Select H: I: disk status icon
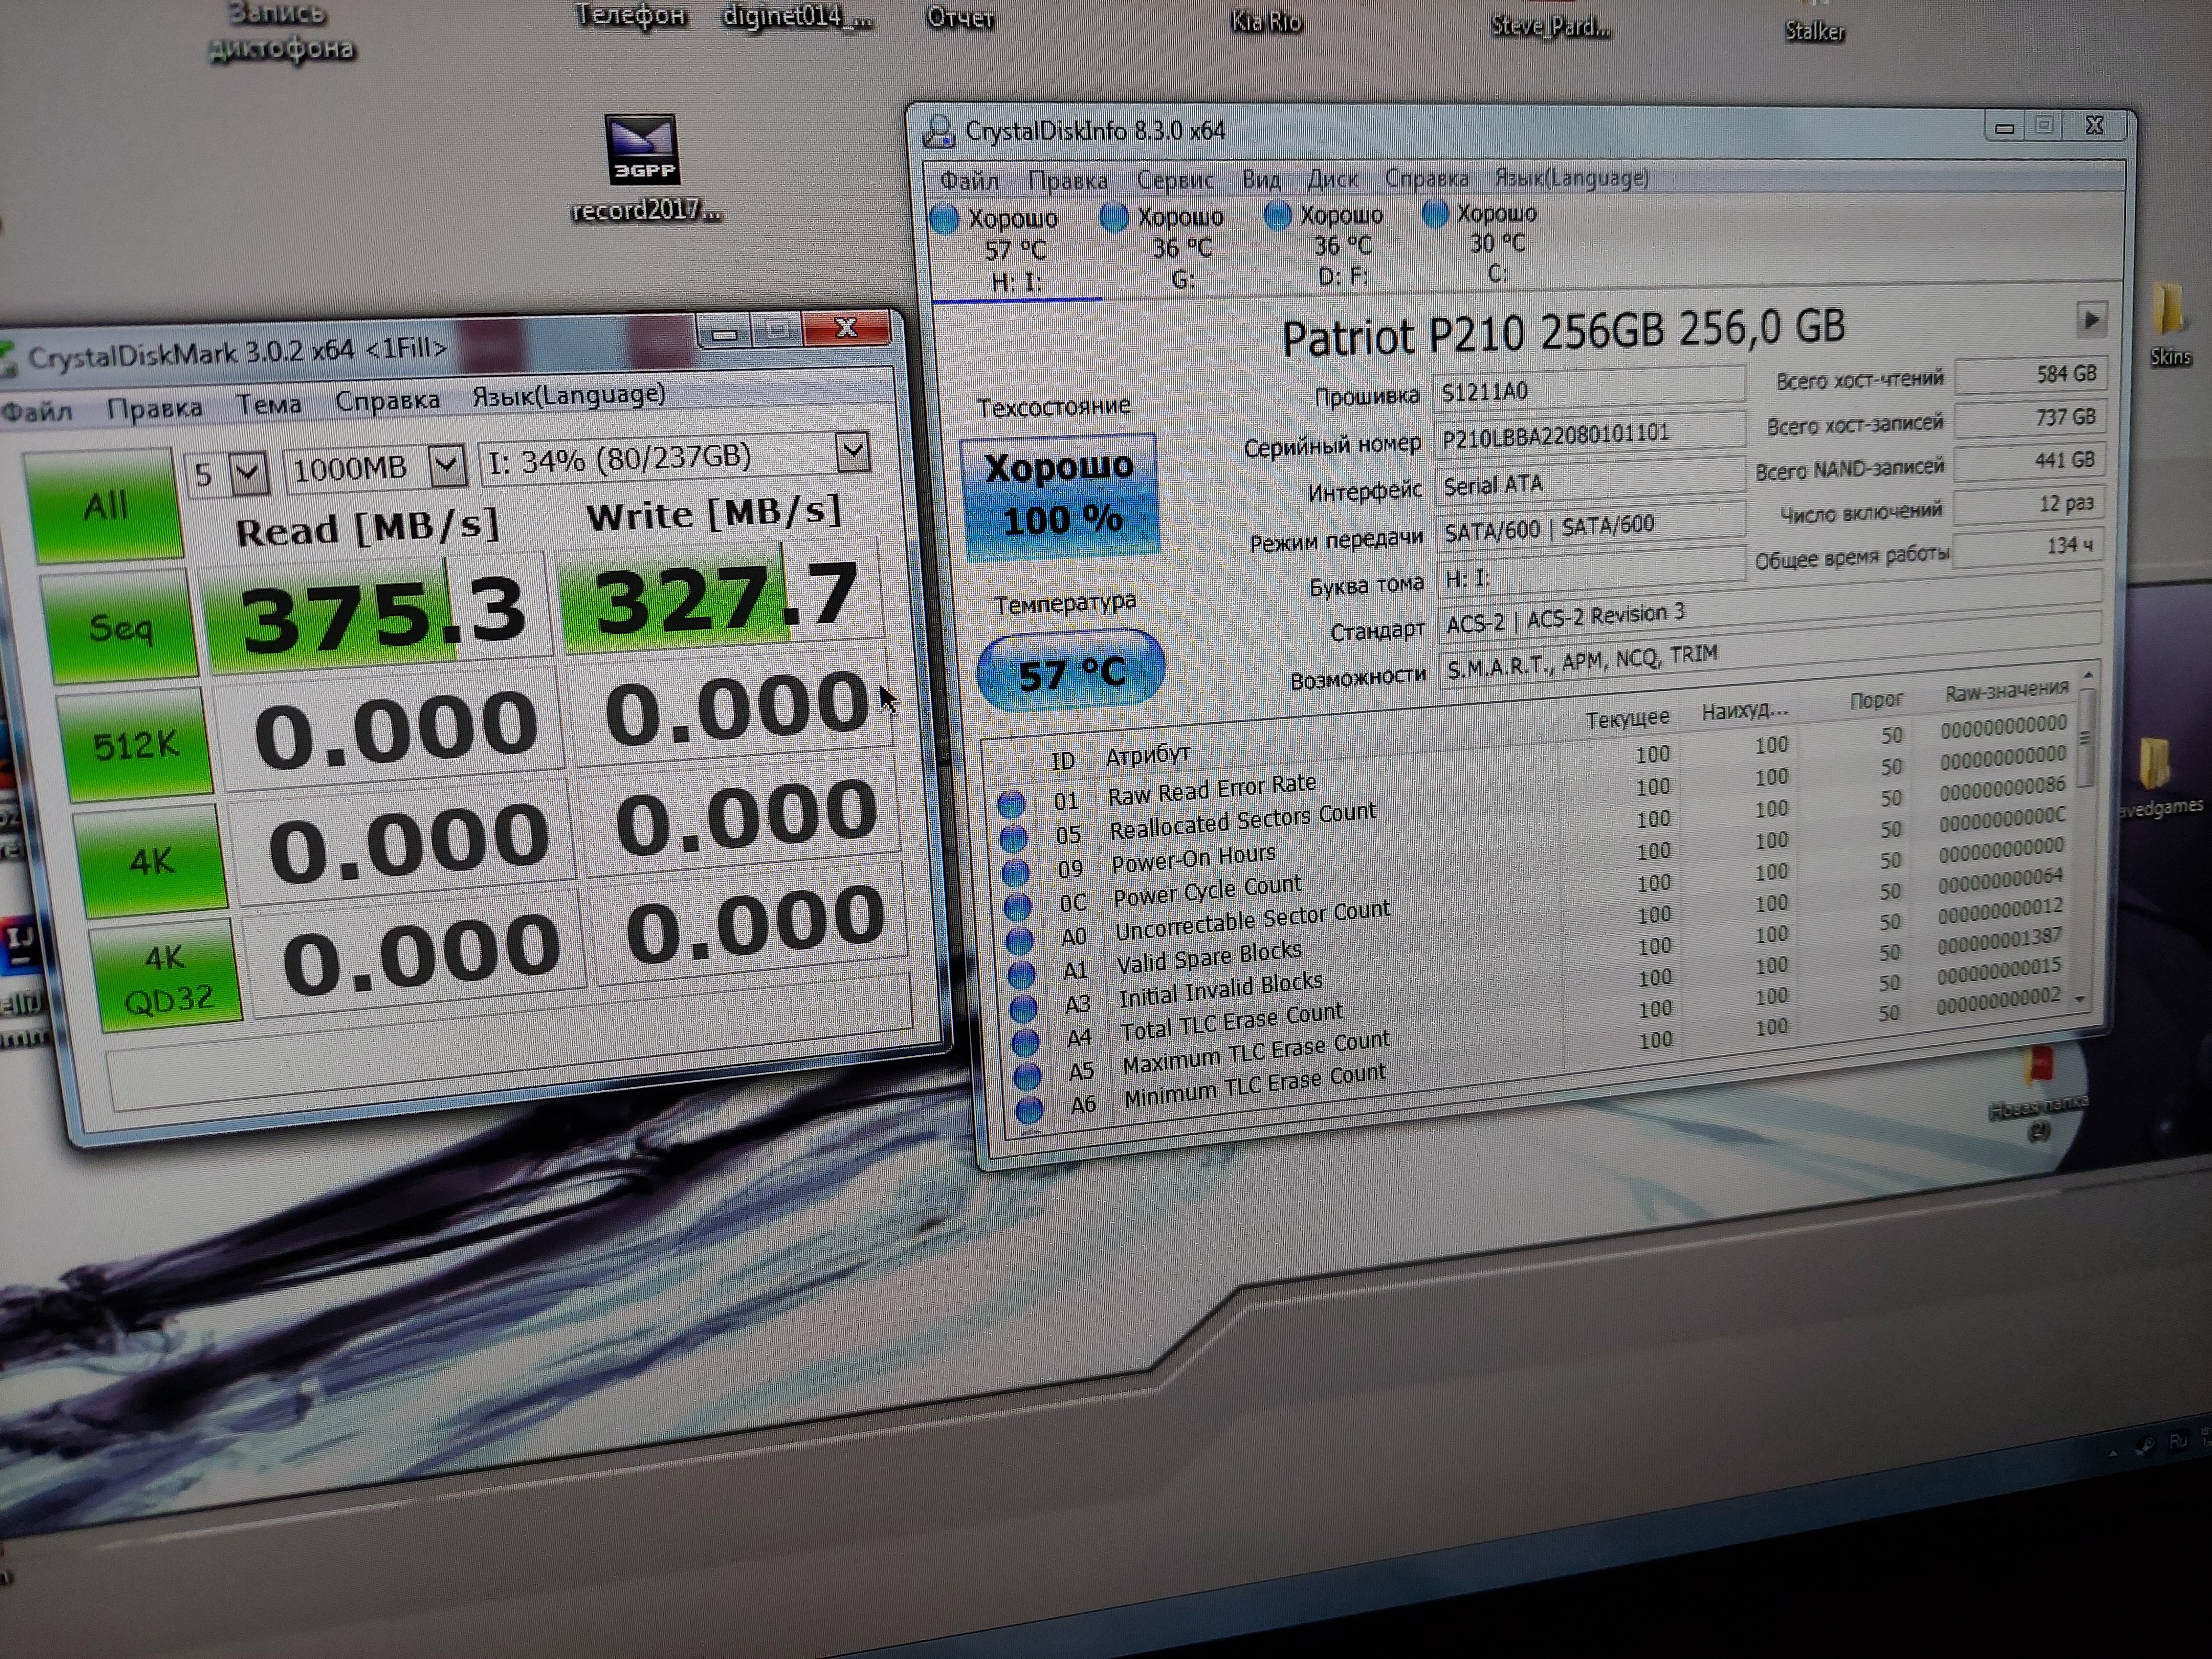The height and width of the screenshot is (1659, 2212). pos(943,219)
